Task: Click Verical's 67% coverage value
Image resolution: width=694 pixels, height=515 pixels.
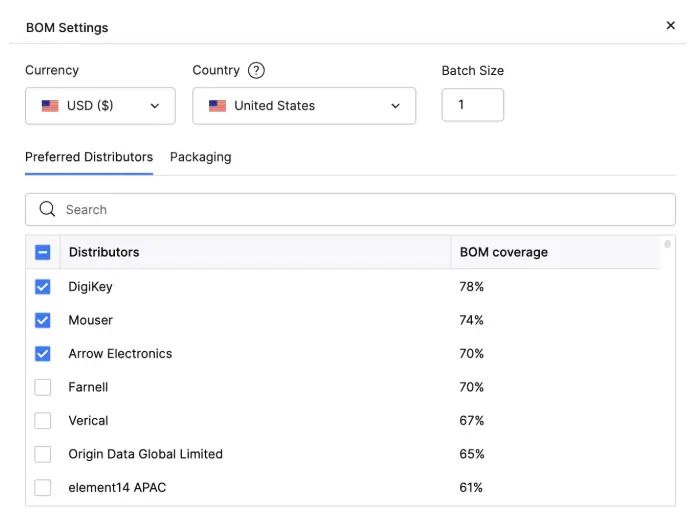Action: [471, 420]
